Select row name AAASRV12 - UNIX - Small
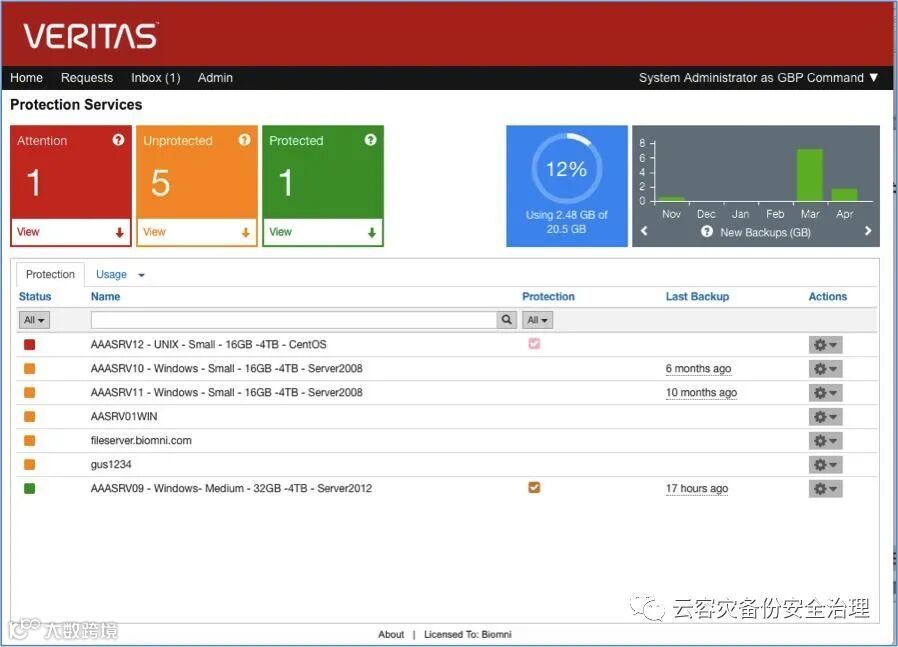This screenshot has width=898, height=647. click(208, 345)
